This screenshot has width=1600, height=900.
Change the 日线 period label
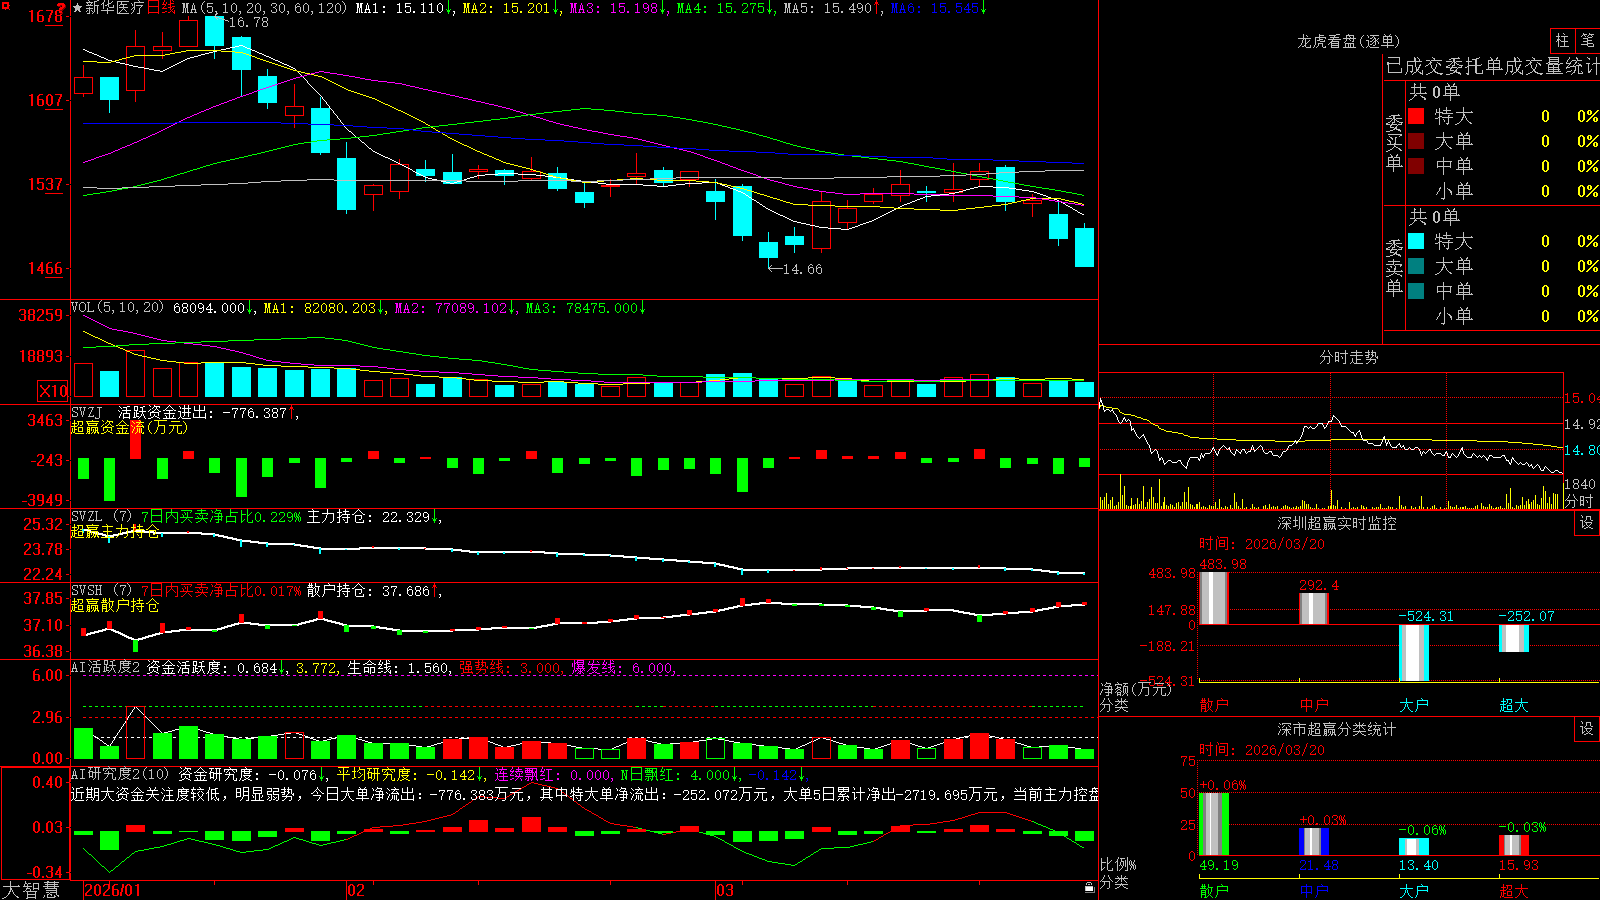point(161,8)
